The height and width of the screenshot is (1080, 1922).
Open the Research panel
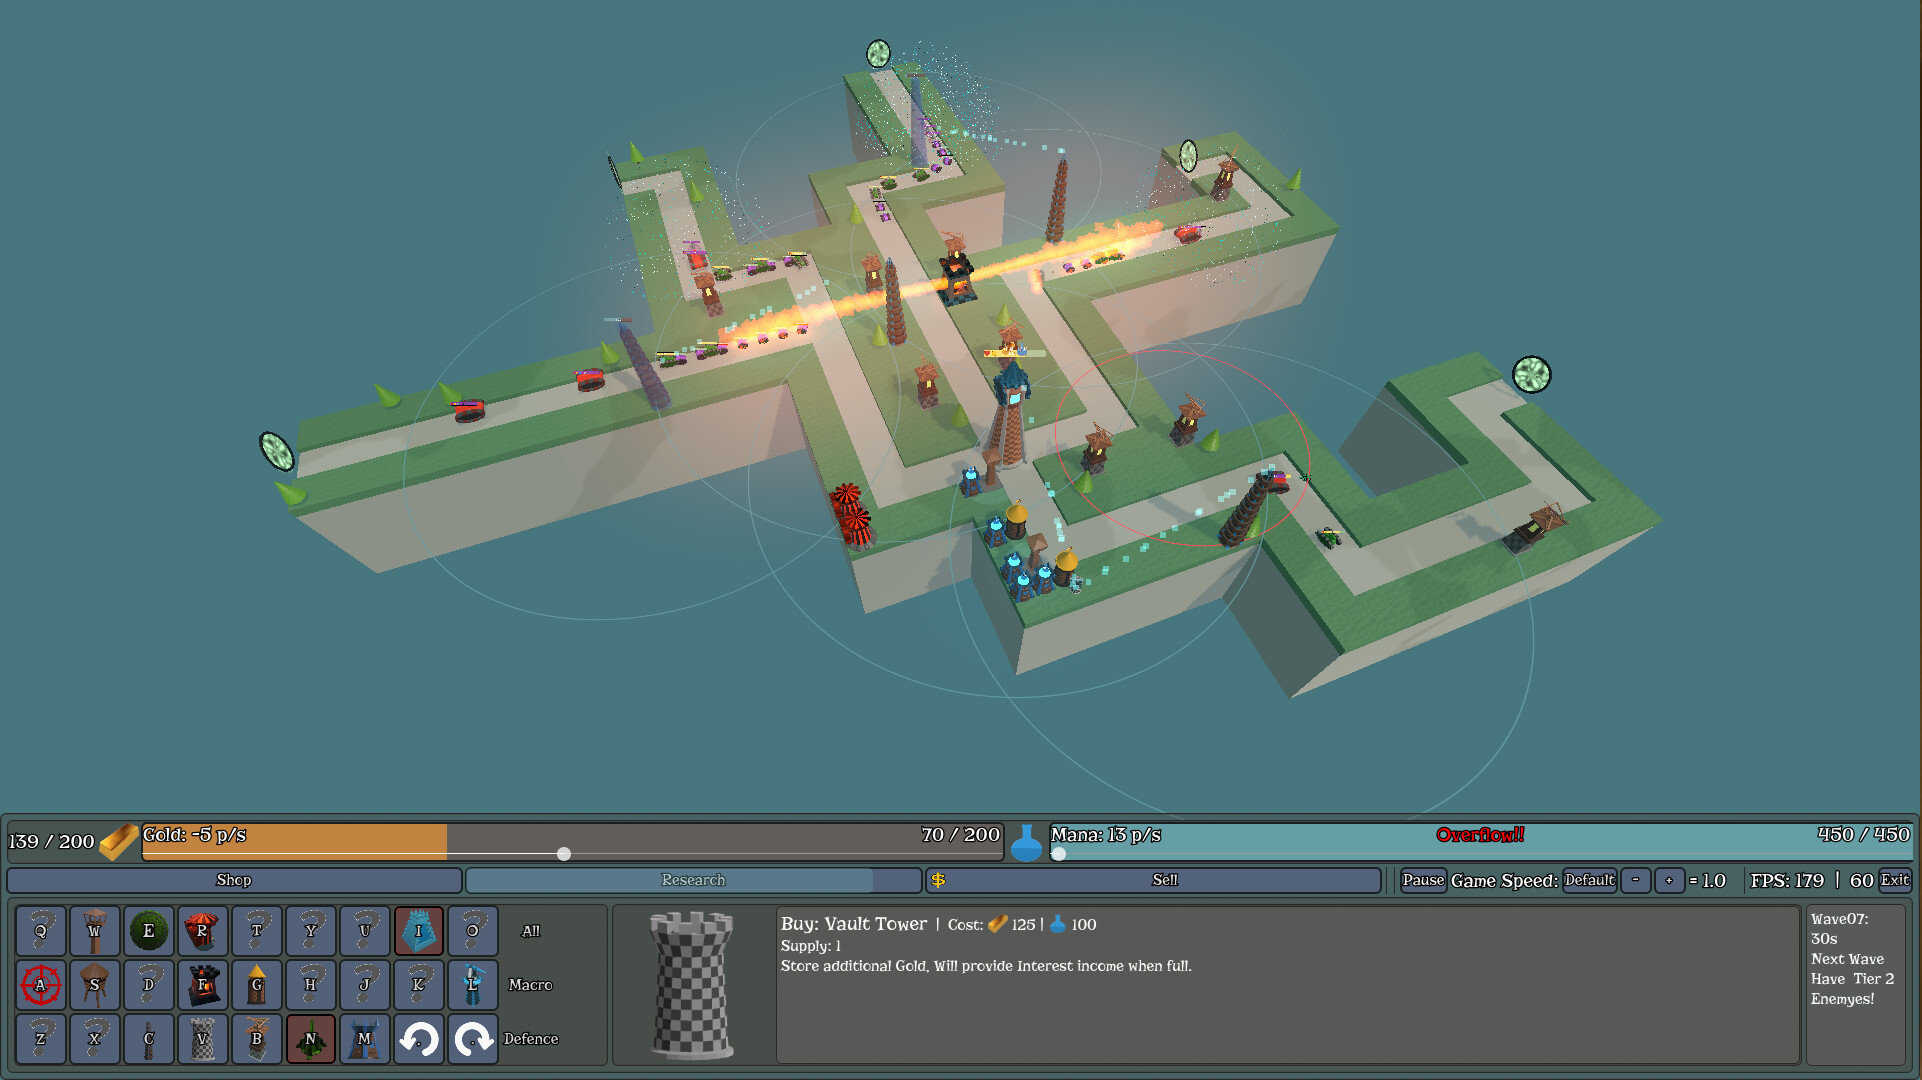[692, 881]
